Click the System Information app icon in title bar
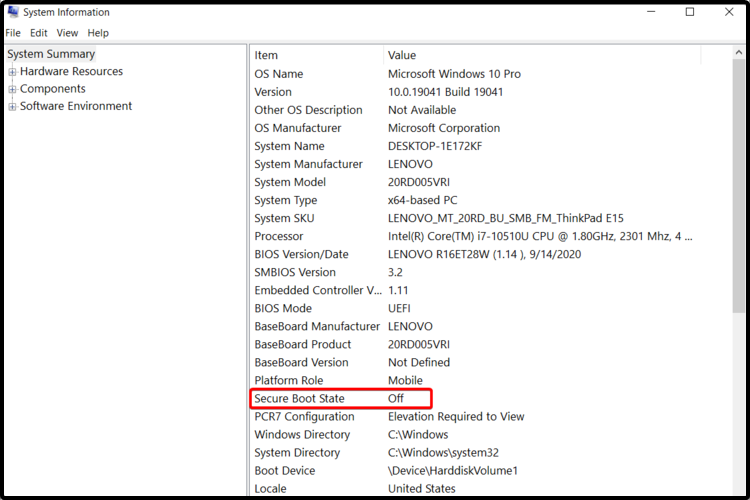This screenshot has width=750, height=500. pos(13,12)
